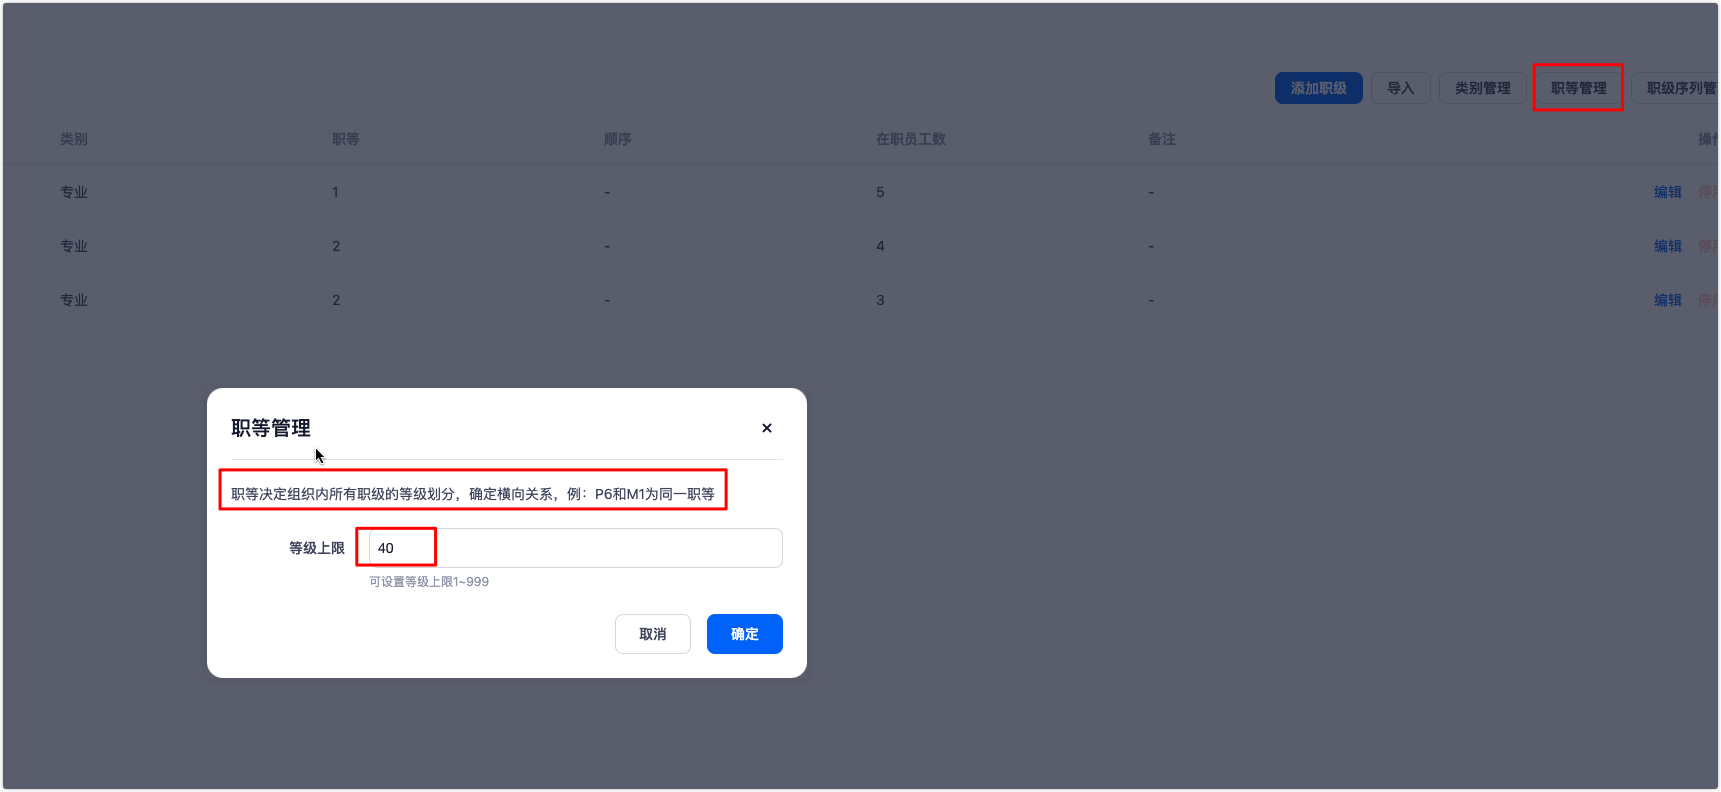This screenshot has height=792, width=1721.
Task: Select the 顺序 column header
Action: (x=617, y=139)
